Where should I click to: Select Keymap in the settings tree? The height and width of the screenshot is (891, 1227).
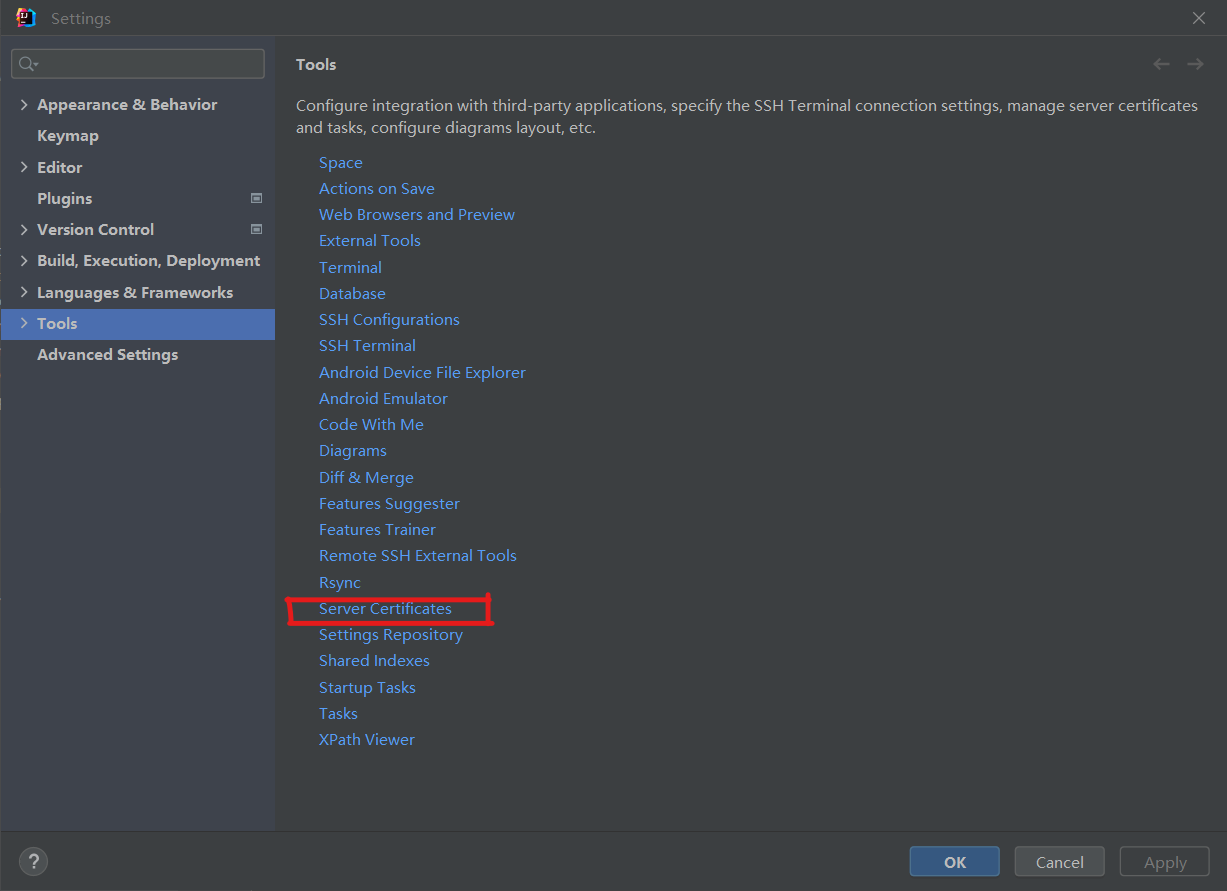pos(68,136)
